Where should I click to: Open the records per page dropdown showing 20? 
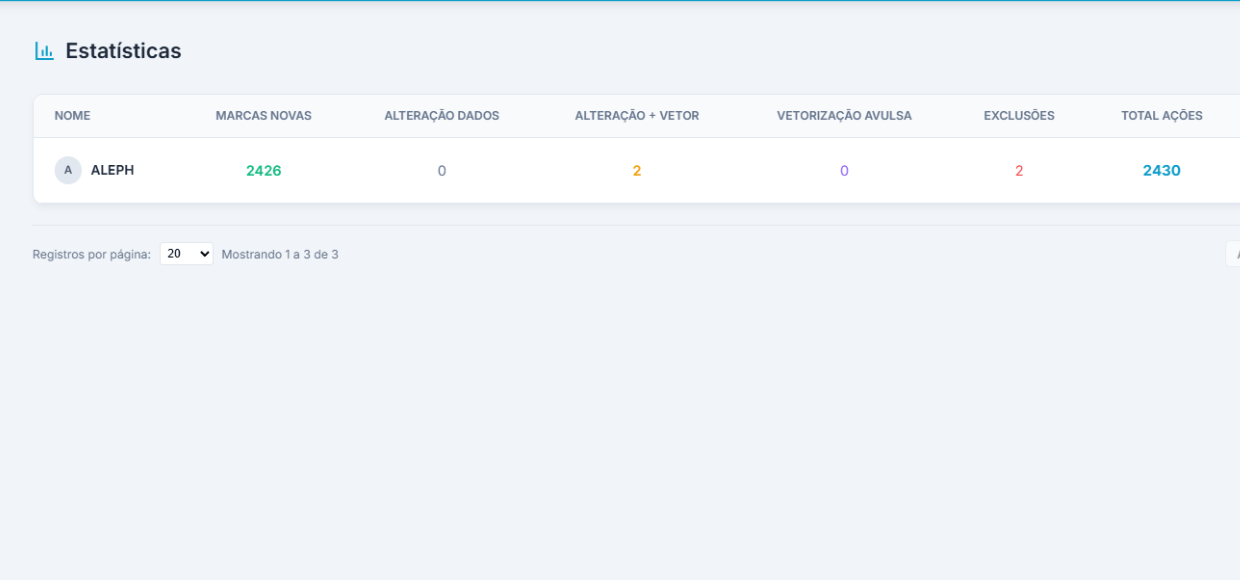pyautogui.click(x=186, y=254)
